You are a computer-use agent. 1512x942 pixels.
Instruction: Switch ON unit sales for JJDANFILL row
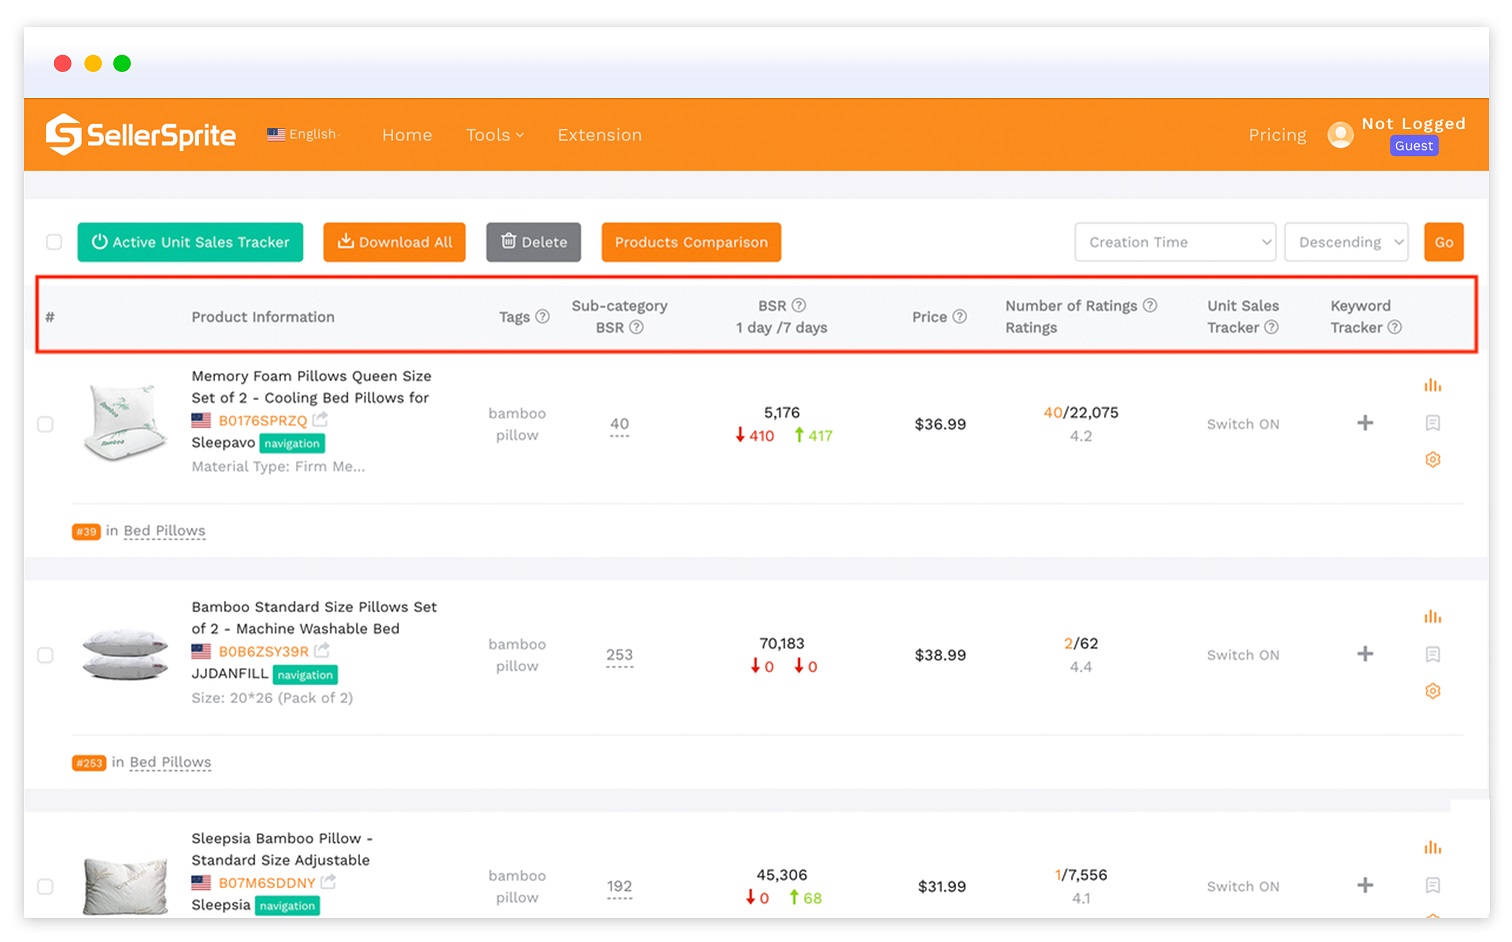pyautogui.click(x=1243, y=655)
